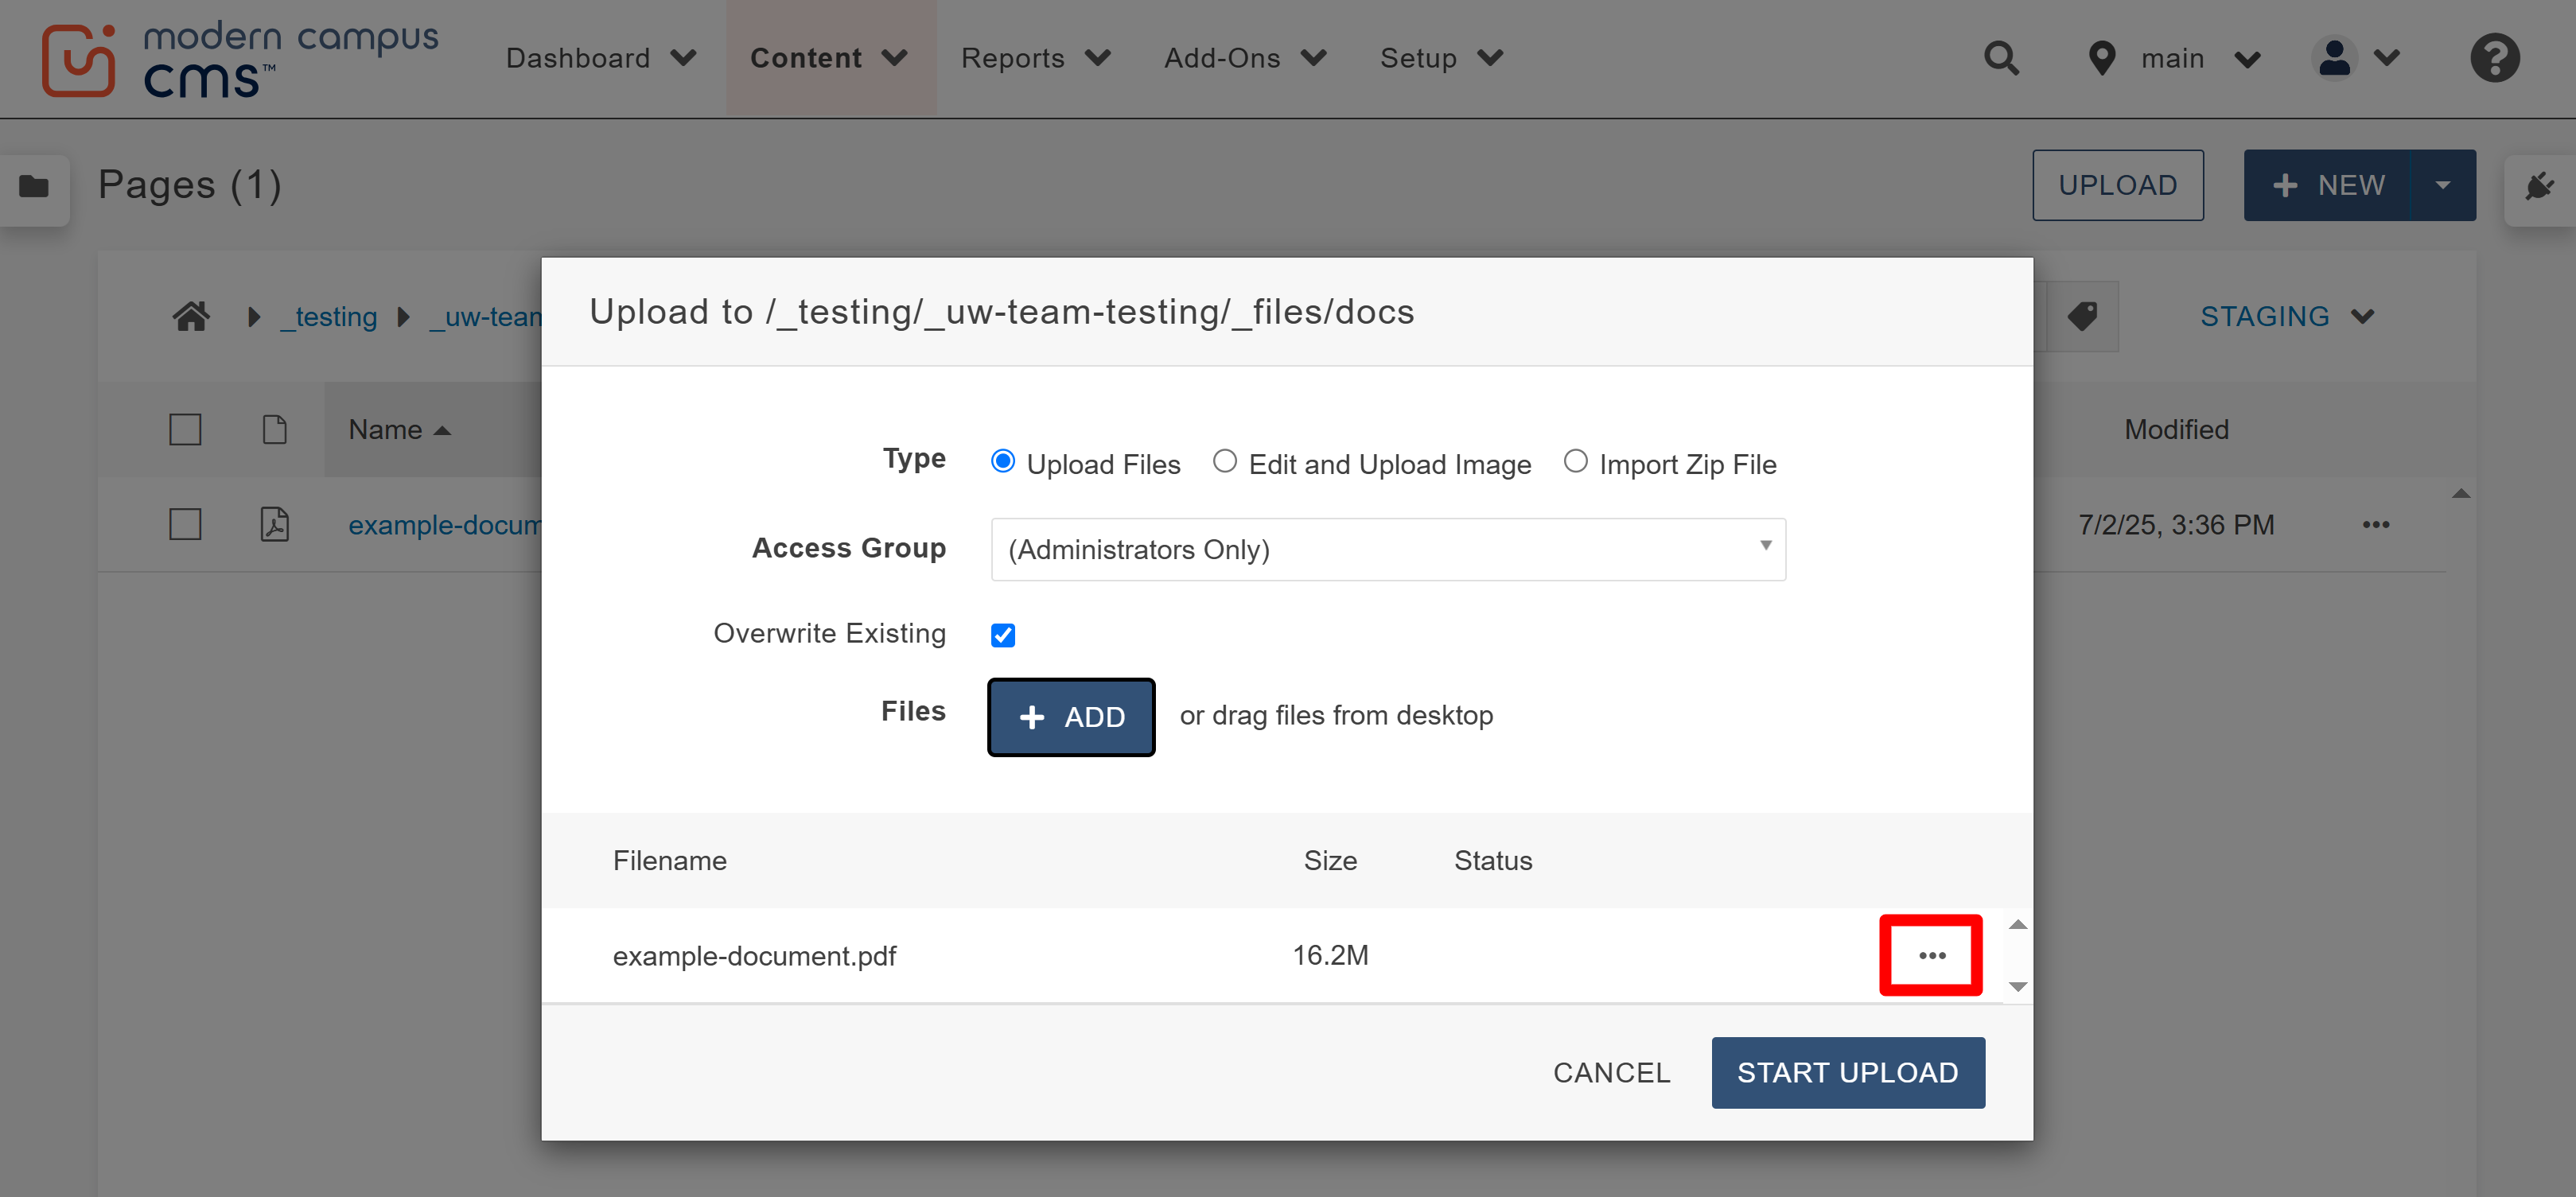This screenshot has height=1197, width=2576.
Task: Open the _testing breadcrumb link
Action: (x=328, y=315)
